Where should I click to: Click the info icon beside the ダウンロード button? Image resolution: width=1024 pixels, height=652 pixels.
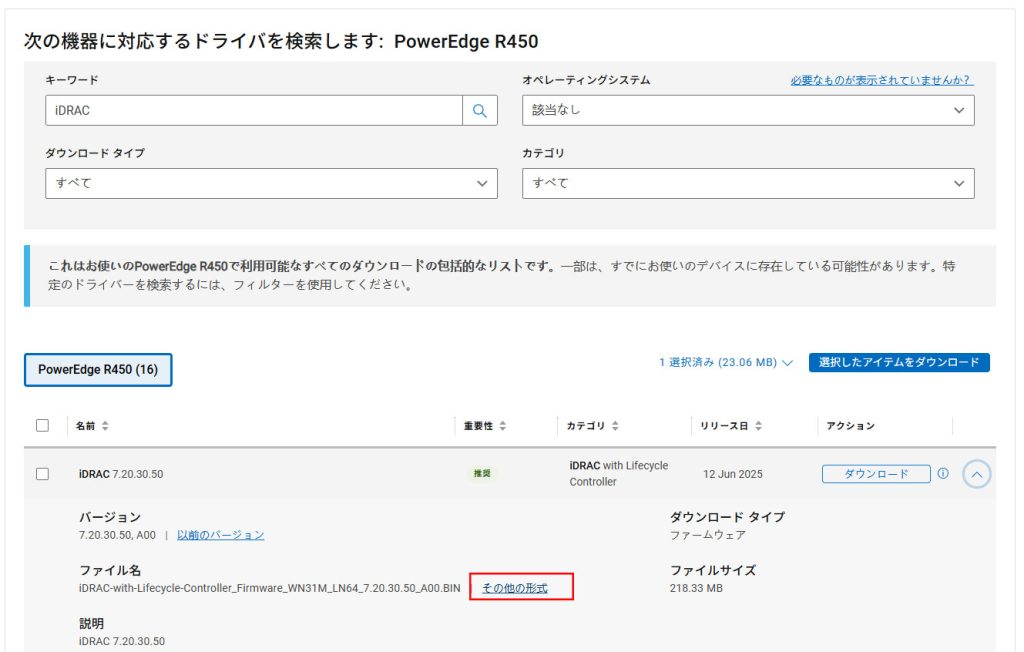point(943,474)
